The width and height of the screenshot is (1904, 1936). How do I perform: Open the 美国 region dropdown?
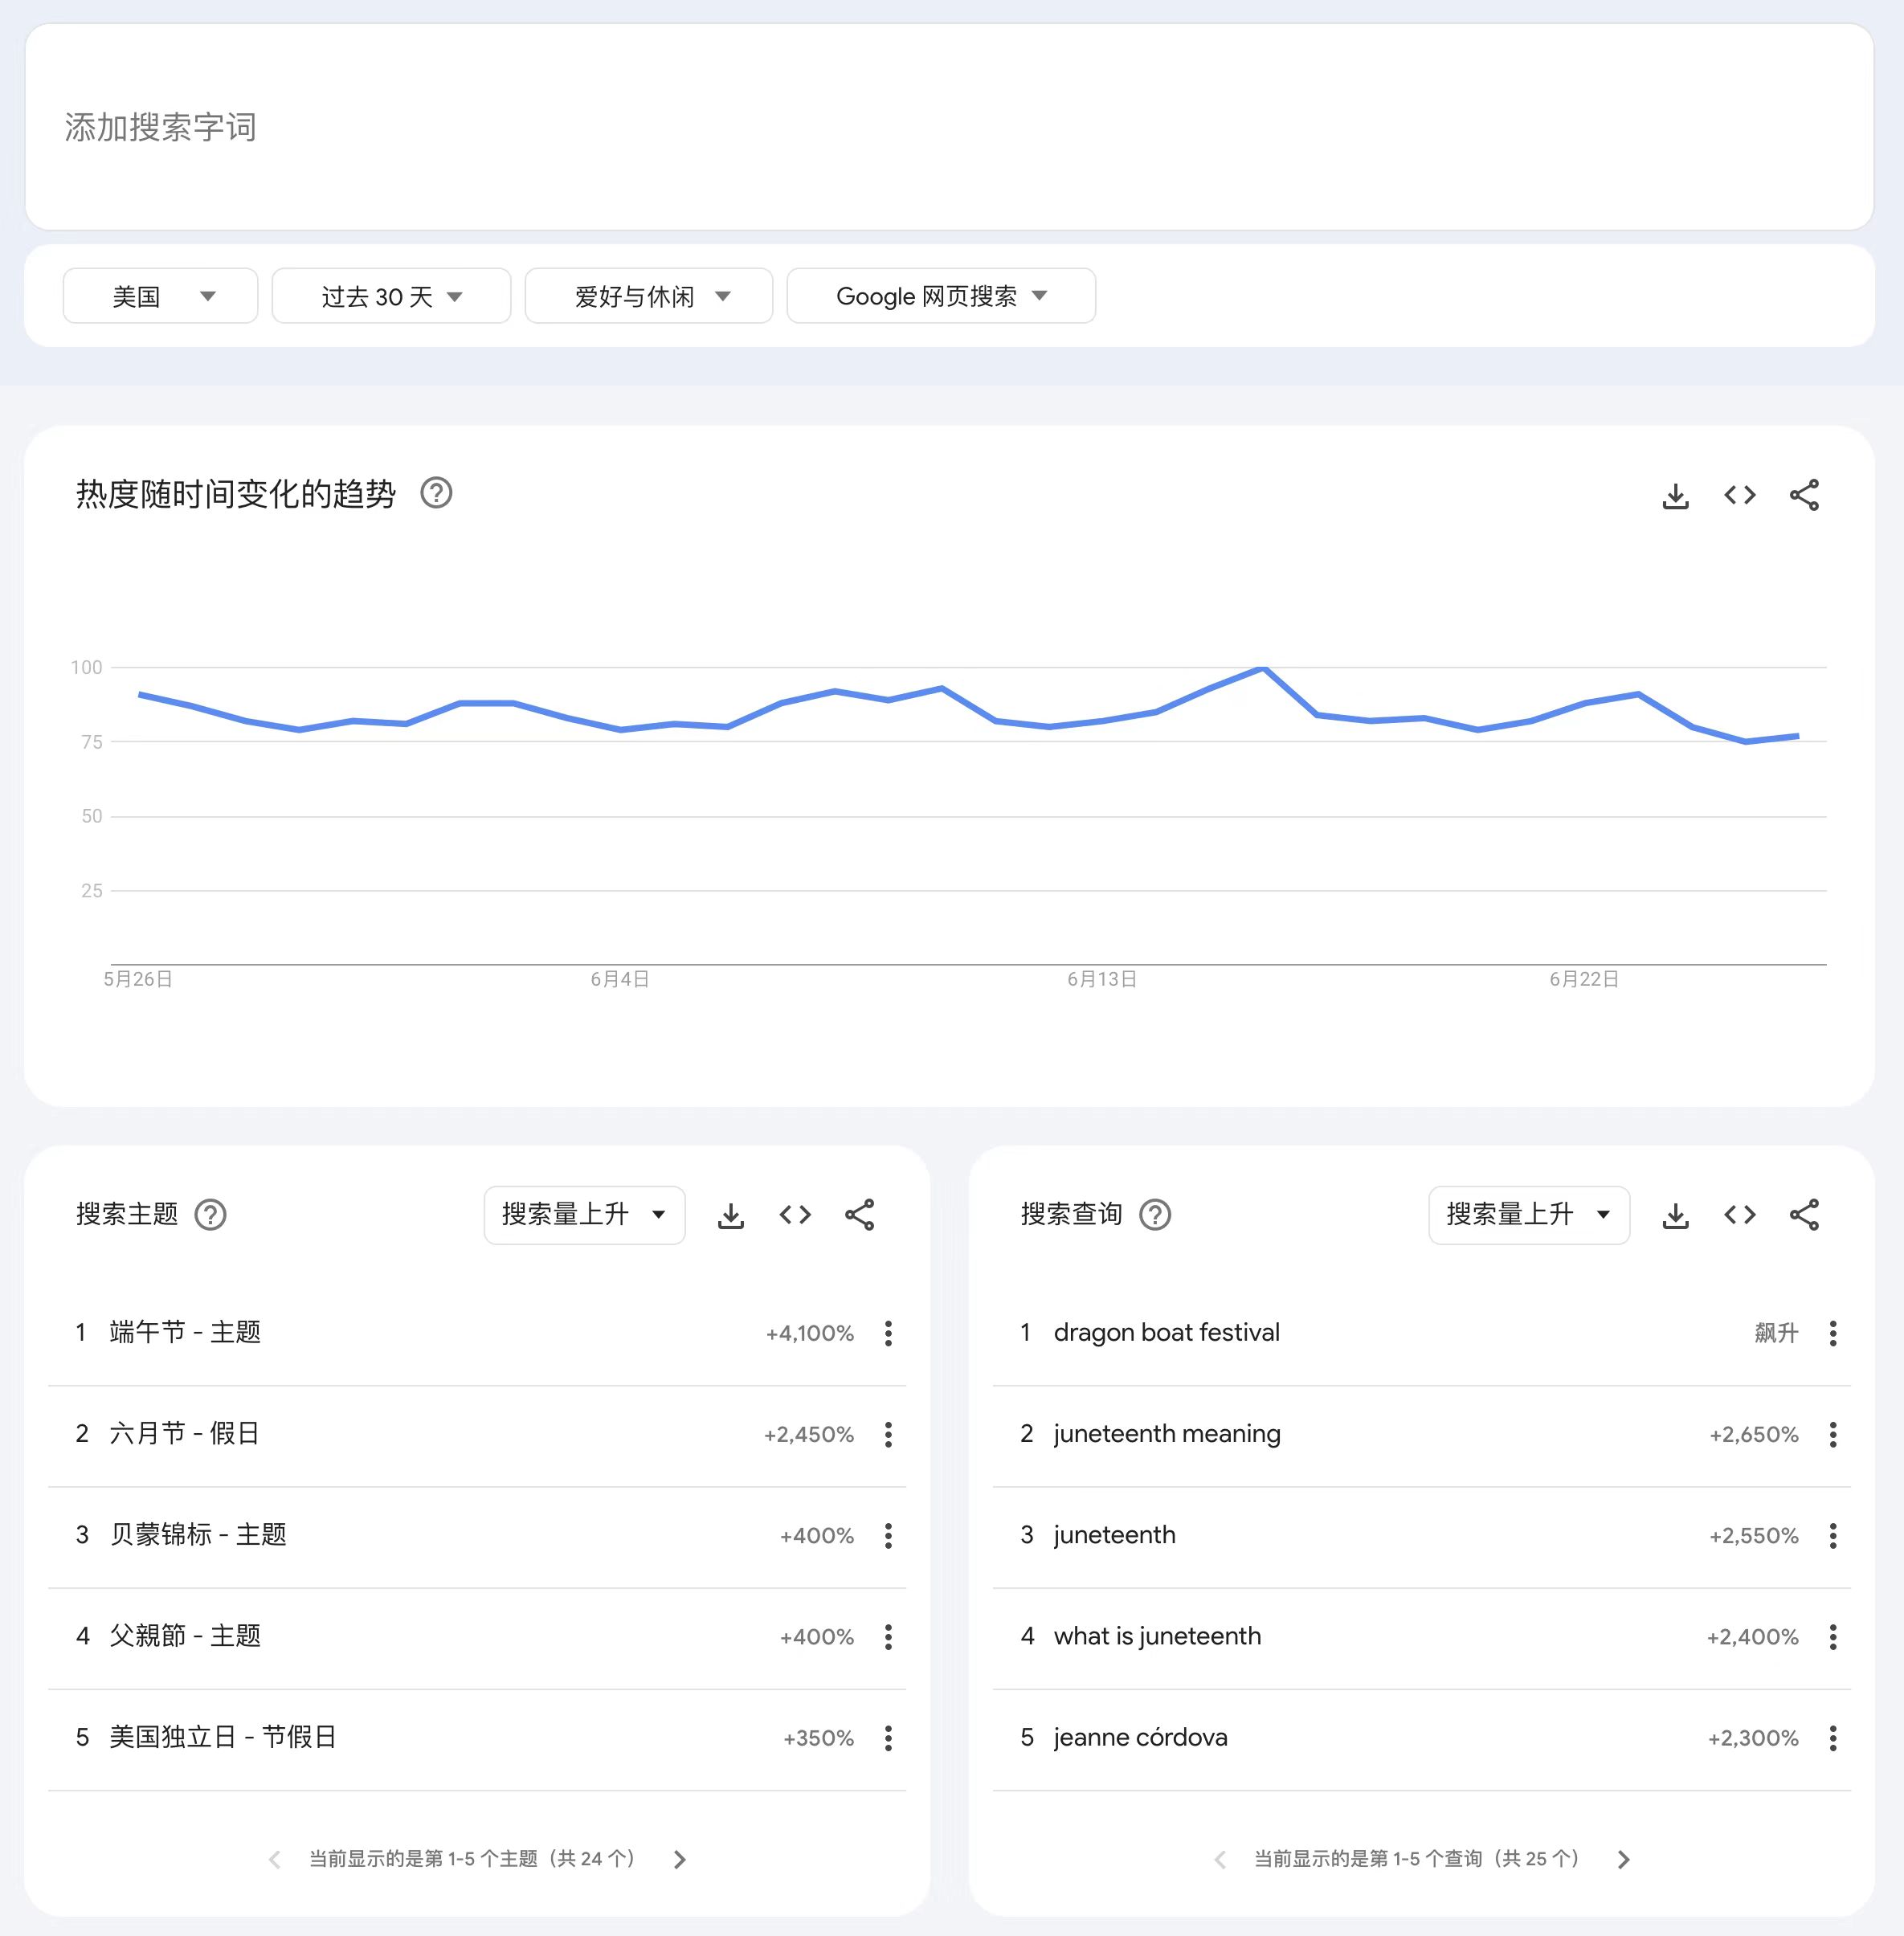point(160,296)
